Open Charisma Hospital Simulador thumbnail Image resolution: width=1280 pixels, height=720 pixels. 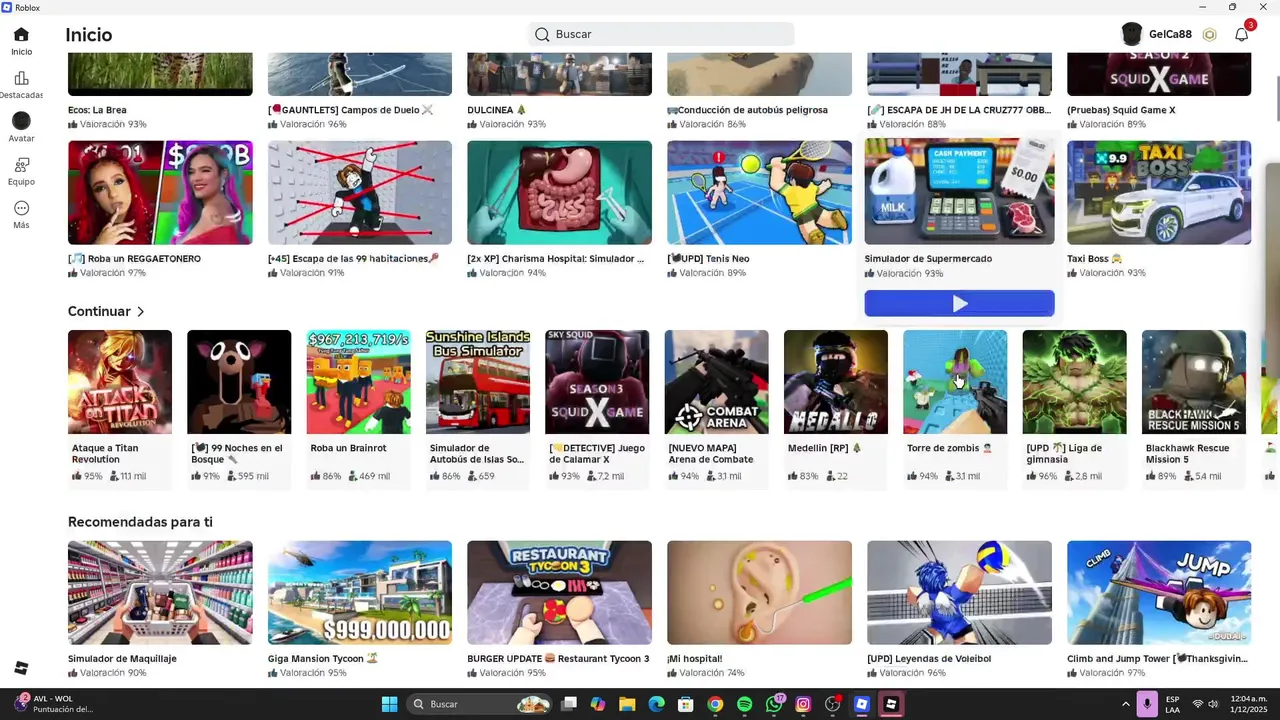559,192
